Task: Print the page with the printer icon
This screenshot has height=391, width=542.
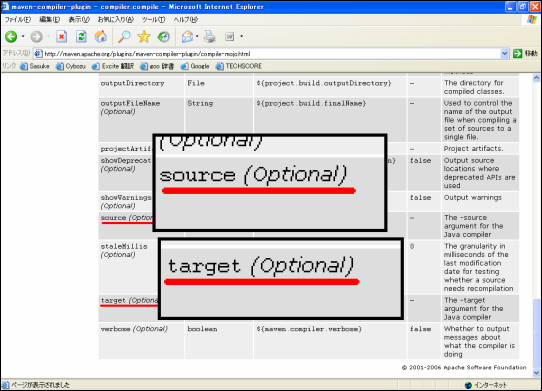Action: (209, 36)
